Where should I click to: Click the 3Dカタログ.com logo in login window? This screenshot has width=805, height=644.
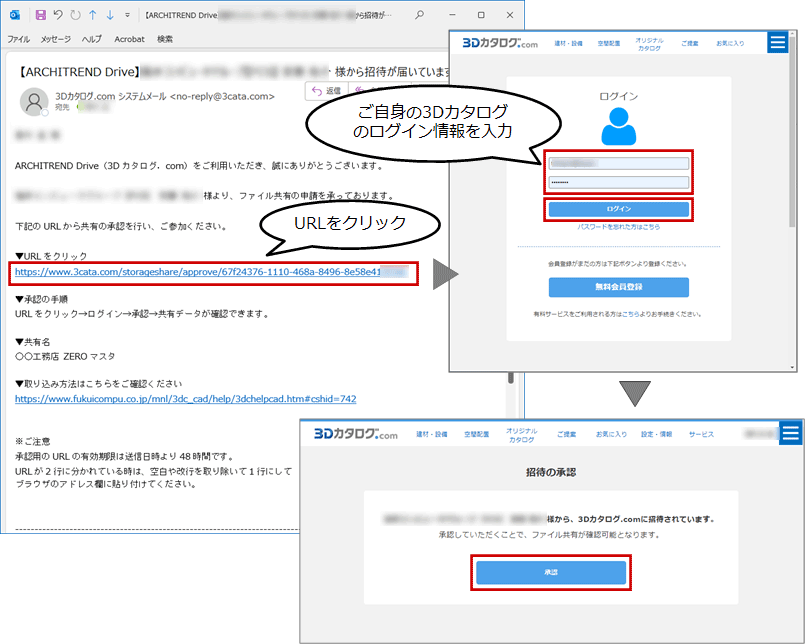coord(500,43)
